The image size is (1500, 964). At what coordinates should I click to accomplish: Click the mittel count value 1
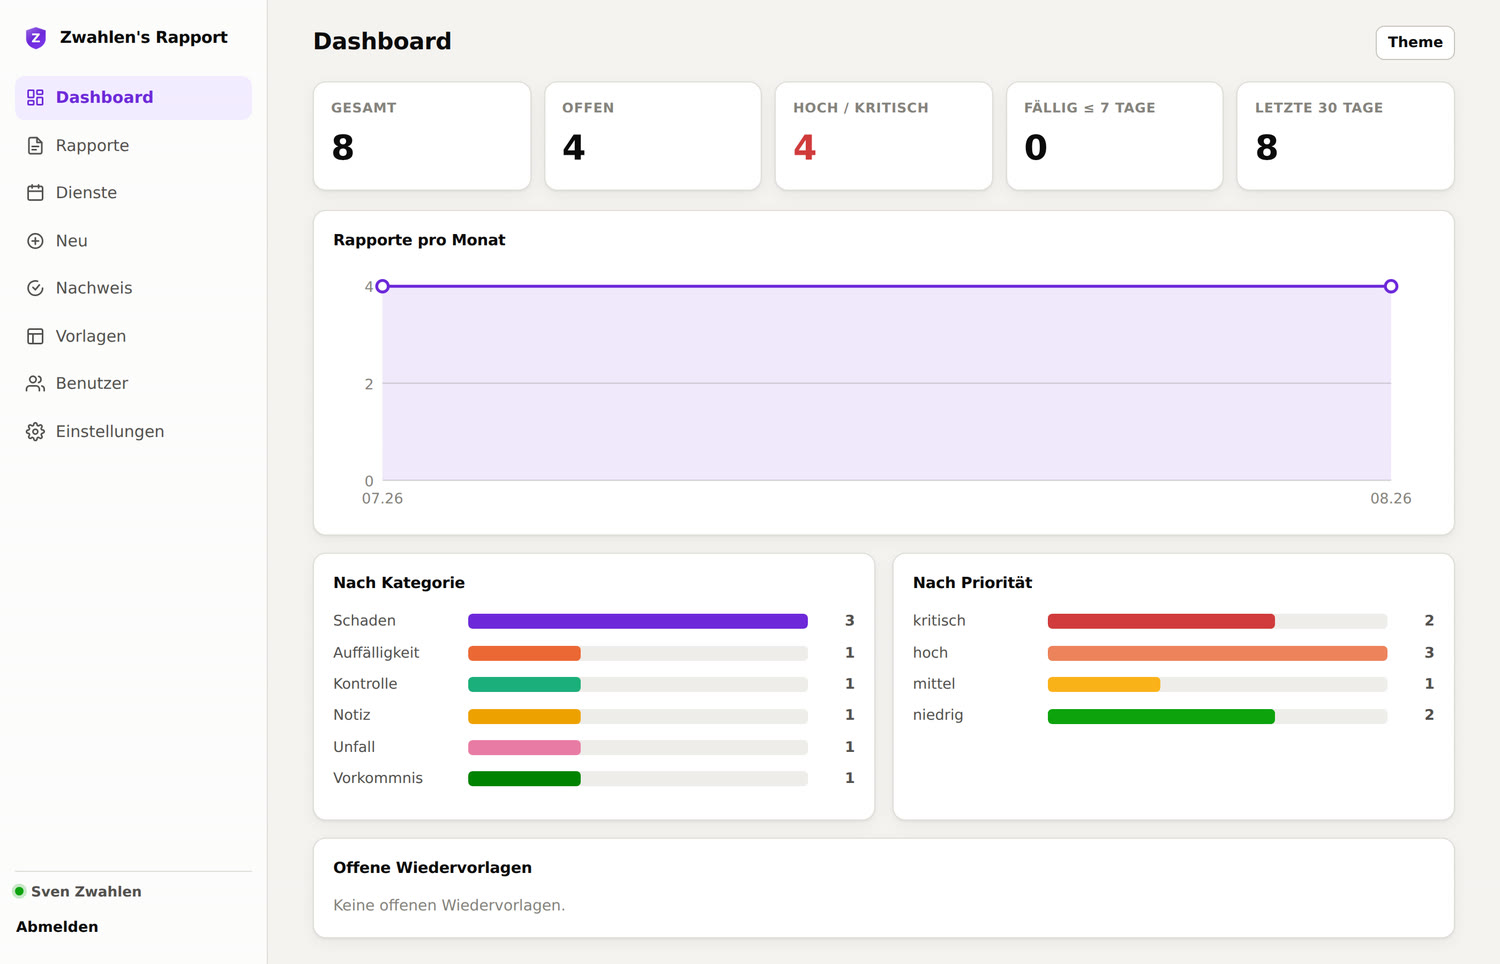tap(1429, 684)
